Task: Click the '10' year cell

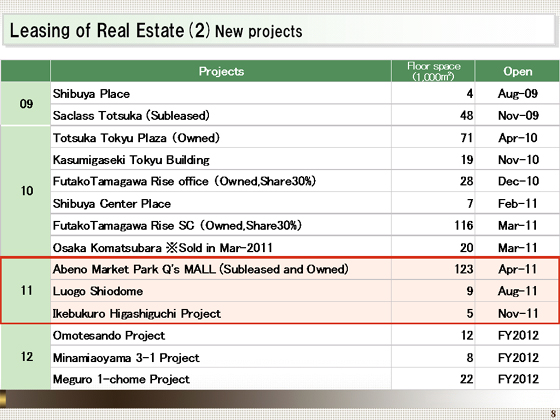Action: point(26,191)
